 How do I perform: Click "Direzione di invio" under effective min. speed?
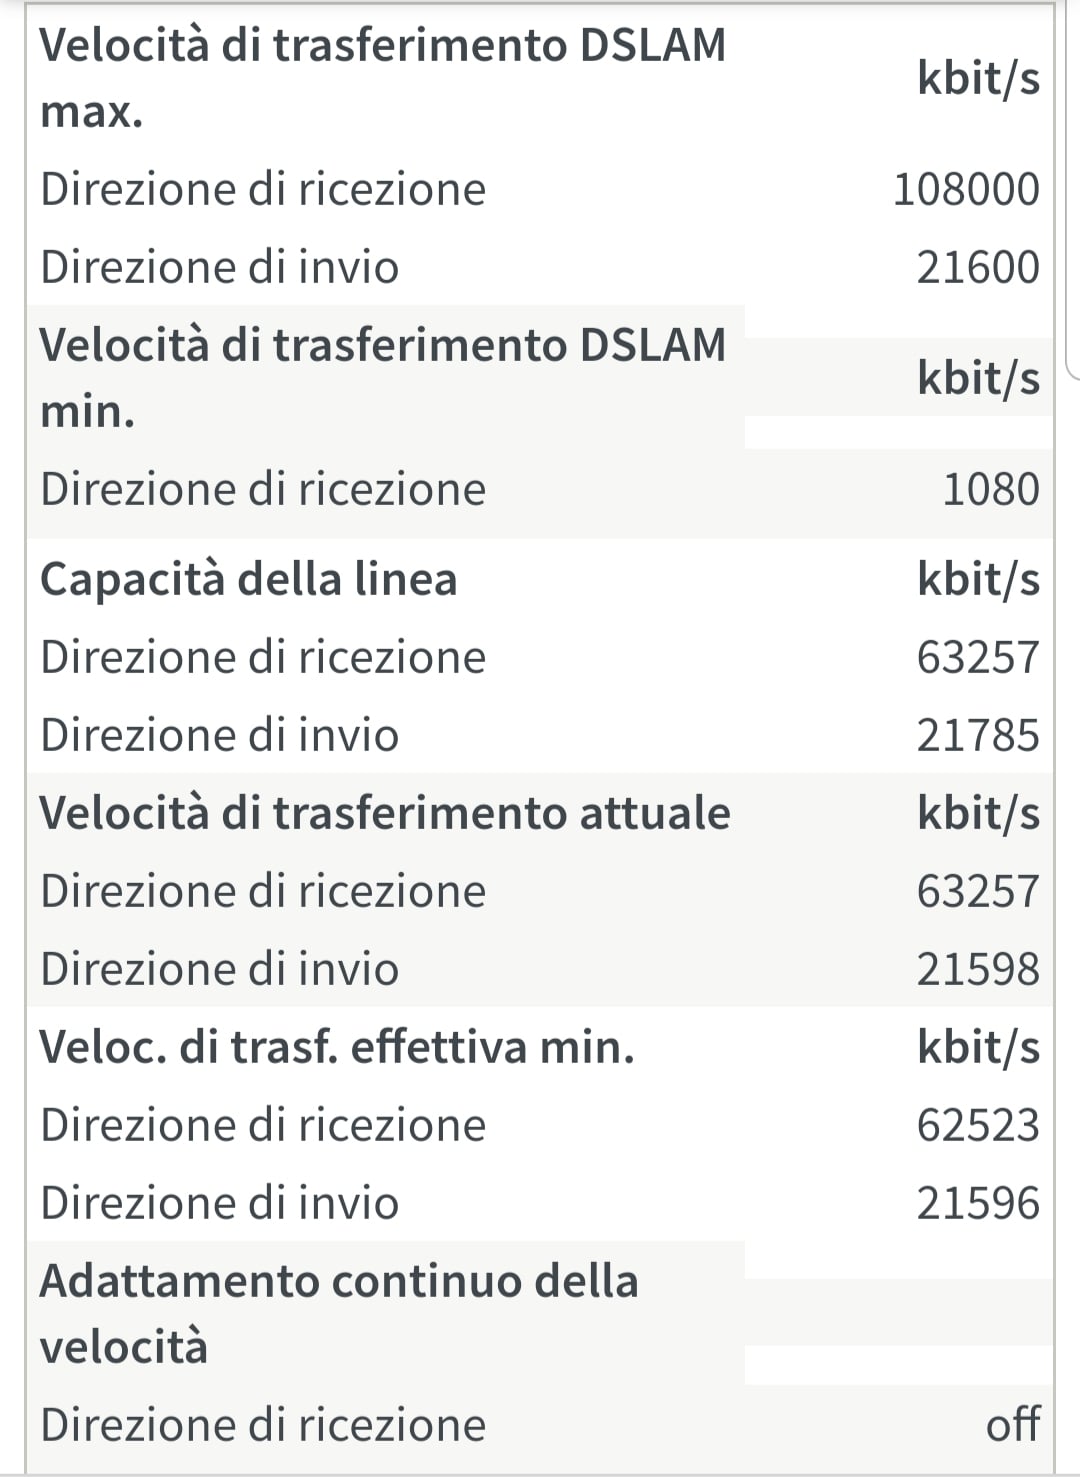coord(219,1204)
